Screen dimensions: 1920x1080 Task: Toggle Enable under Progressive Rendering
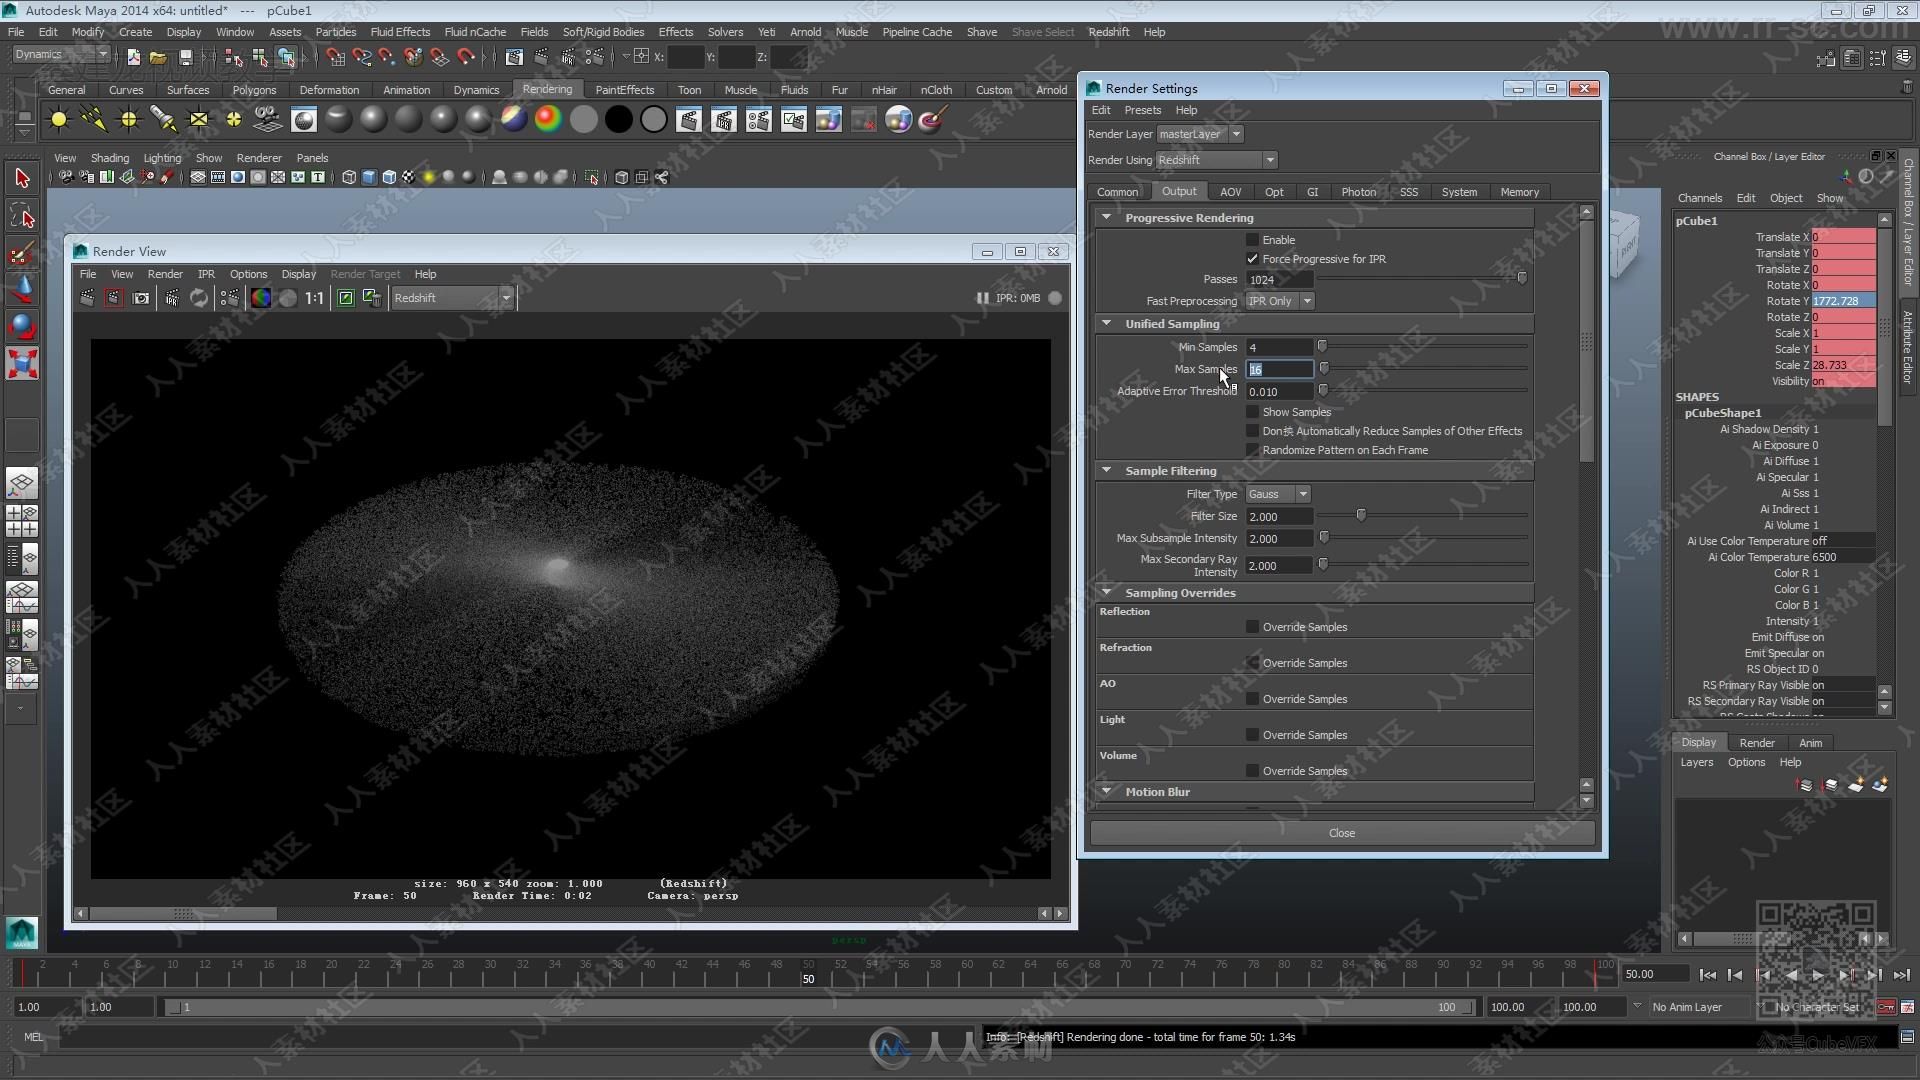tap(1251, 239)
